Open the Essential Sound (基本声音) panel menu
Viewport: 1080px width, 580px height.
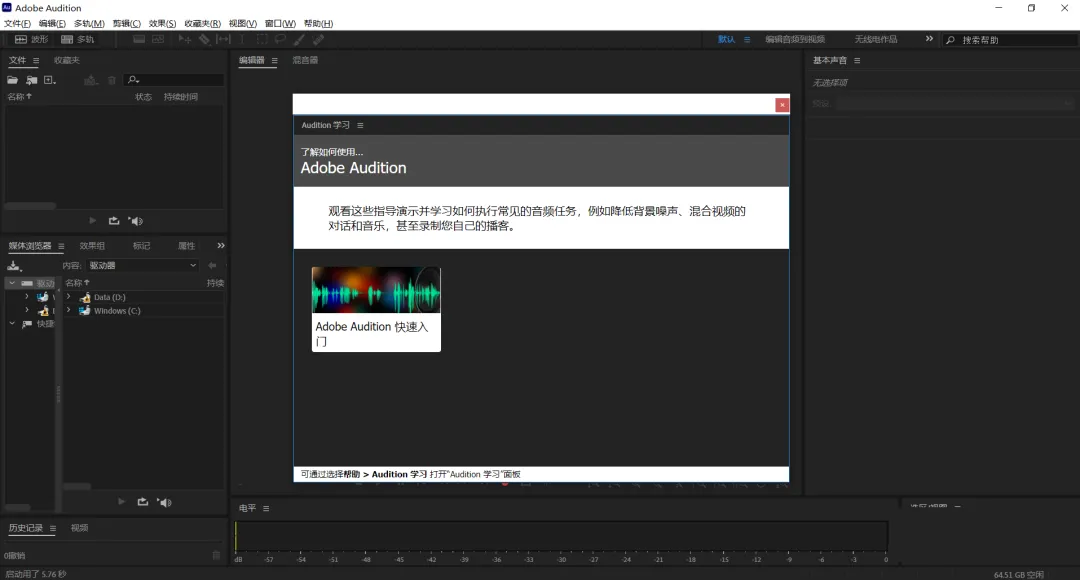tap(857, 61)
